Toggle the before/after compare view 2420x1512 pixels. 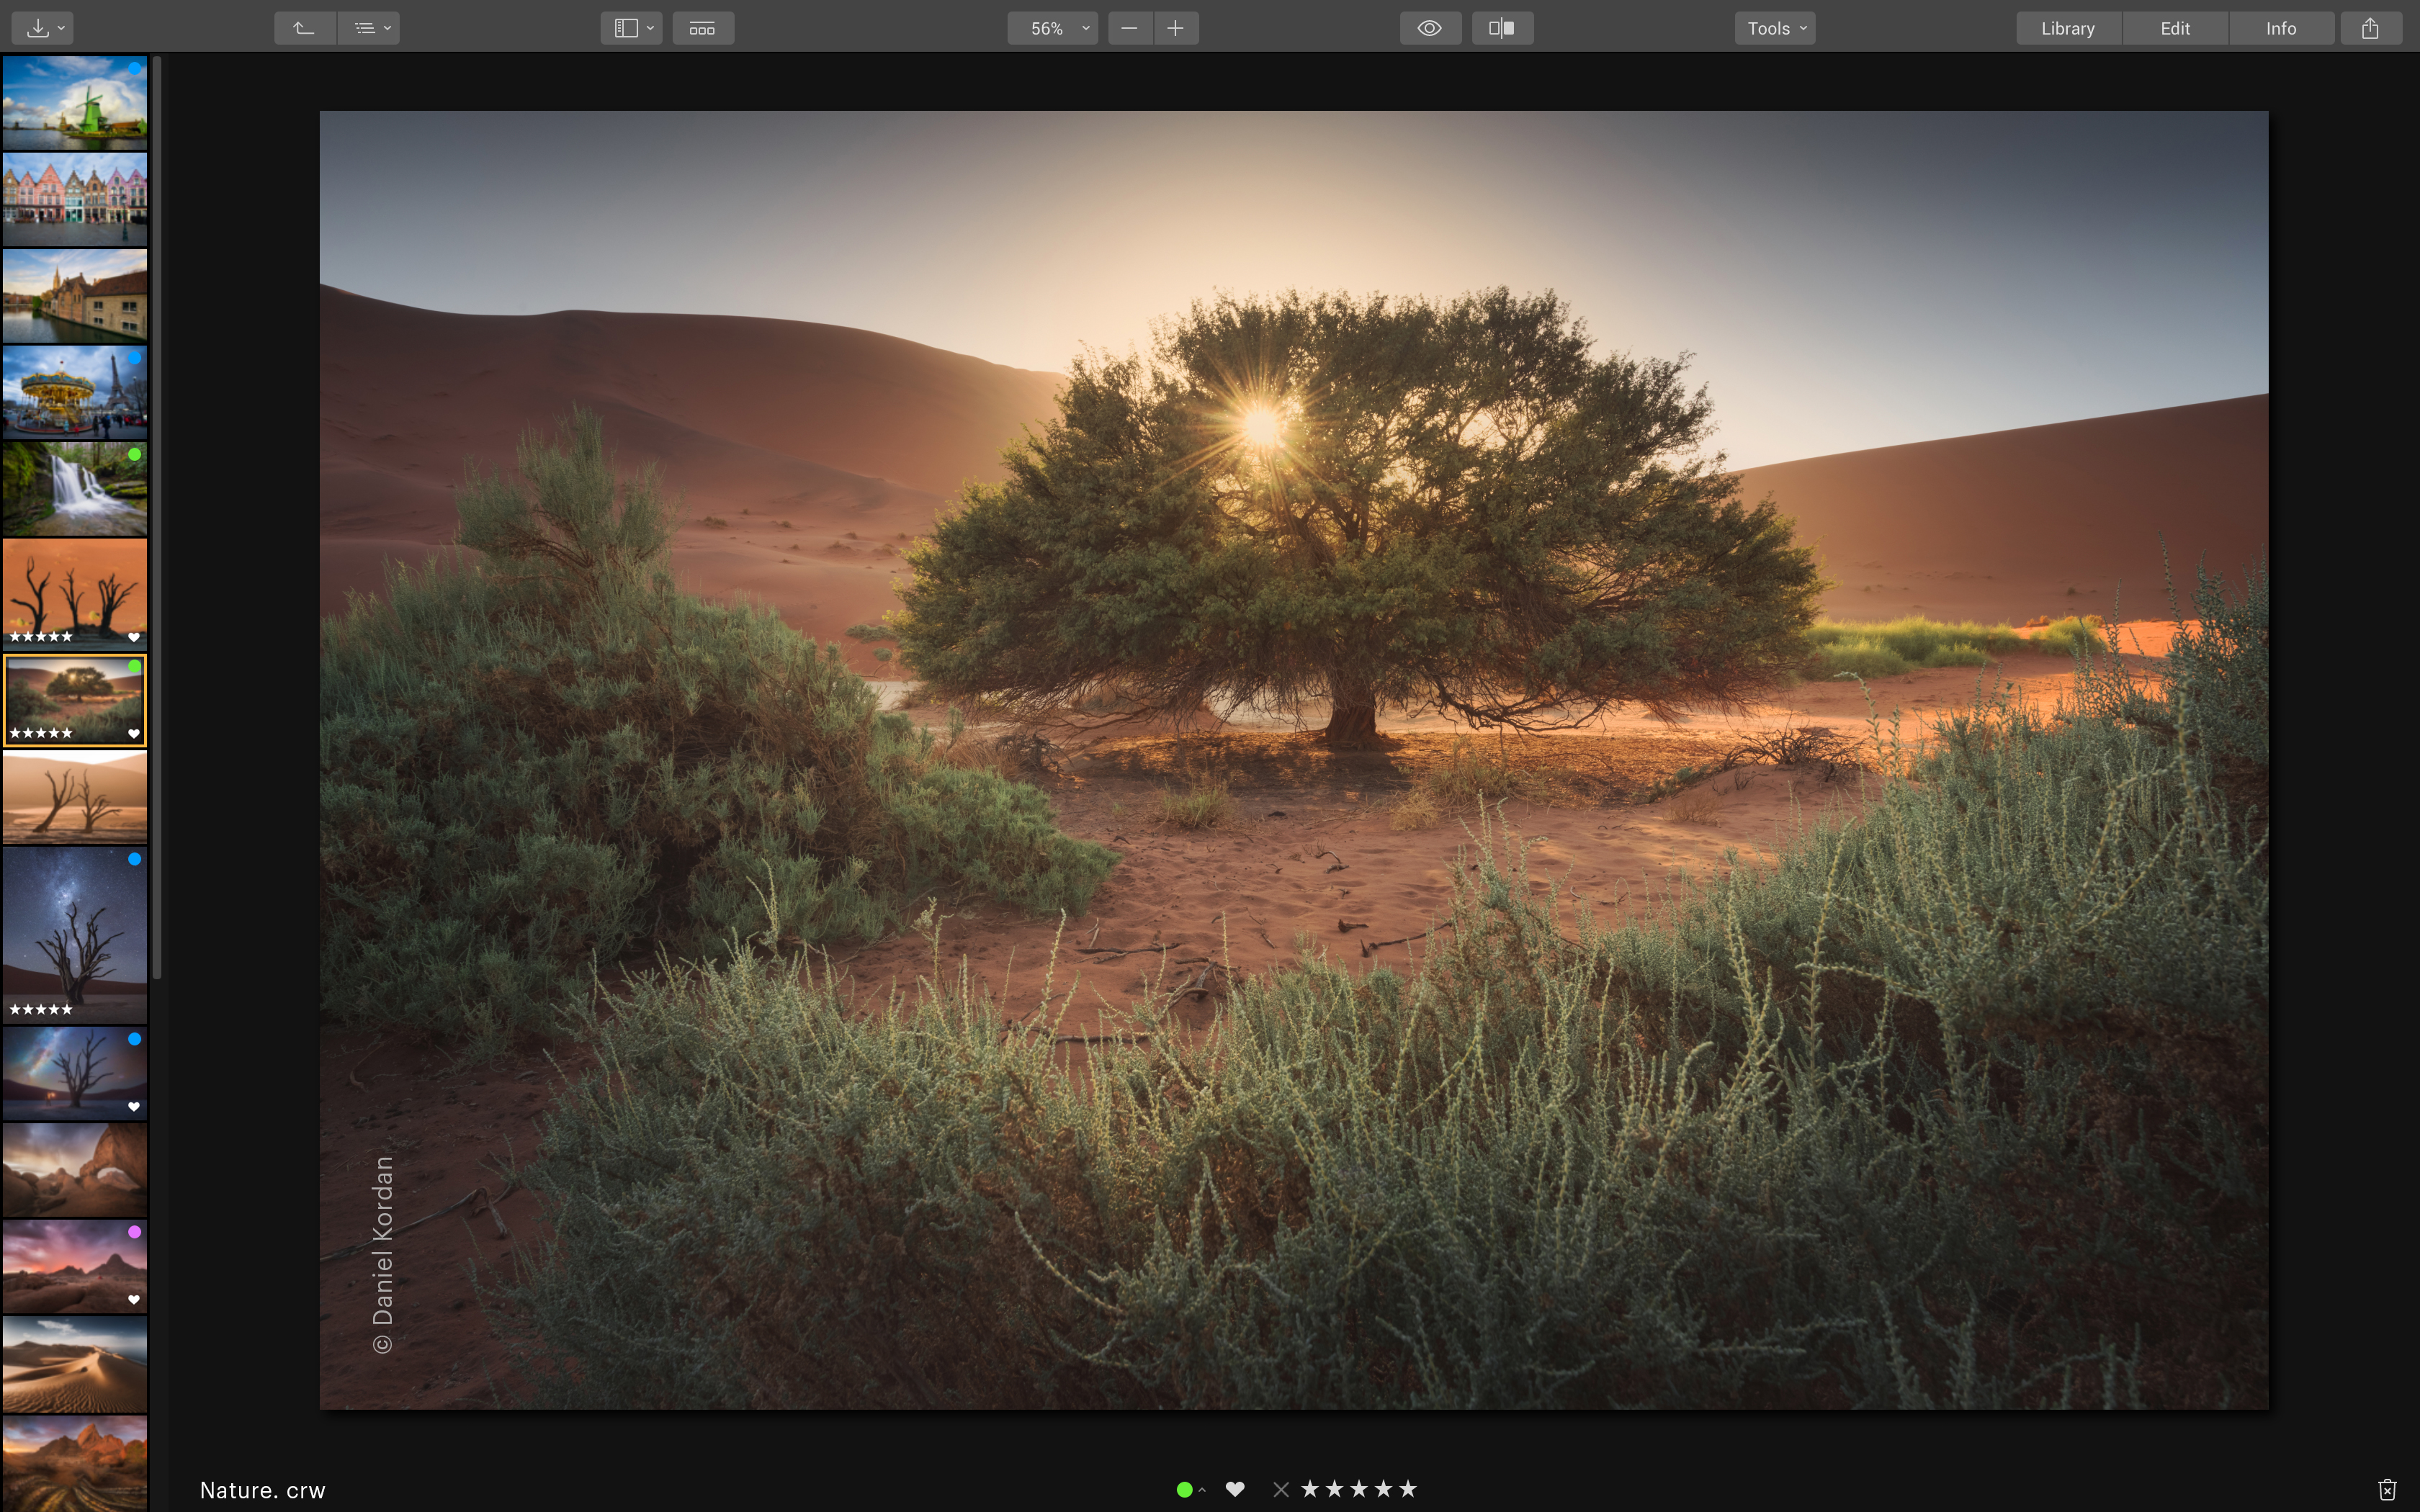1502,28
